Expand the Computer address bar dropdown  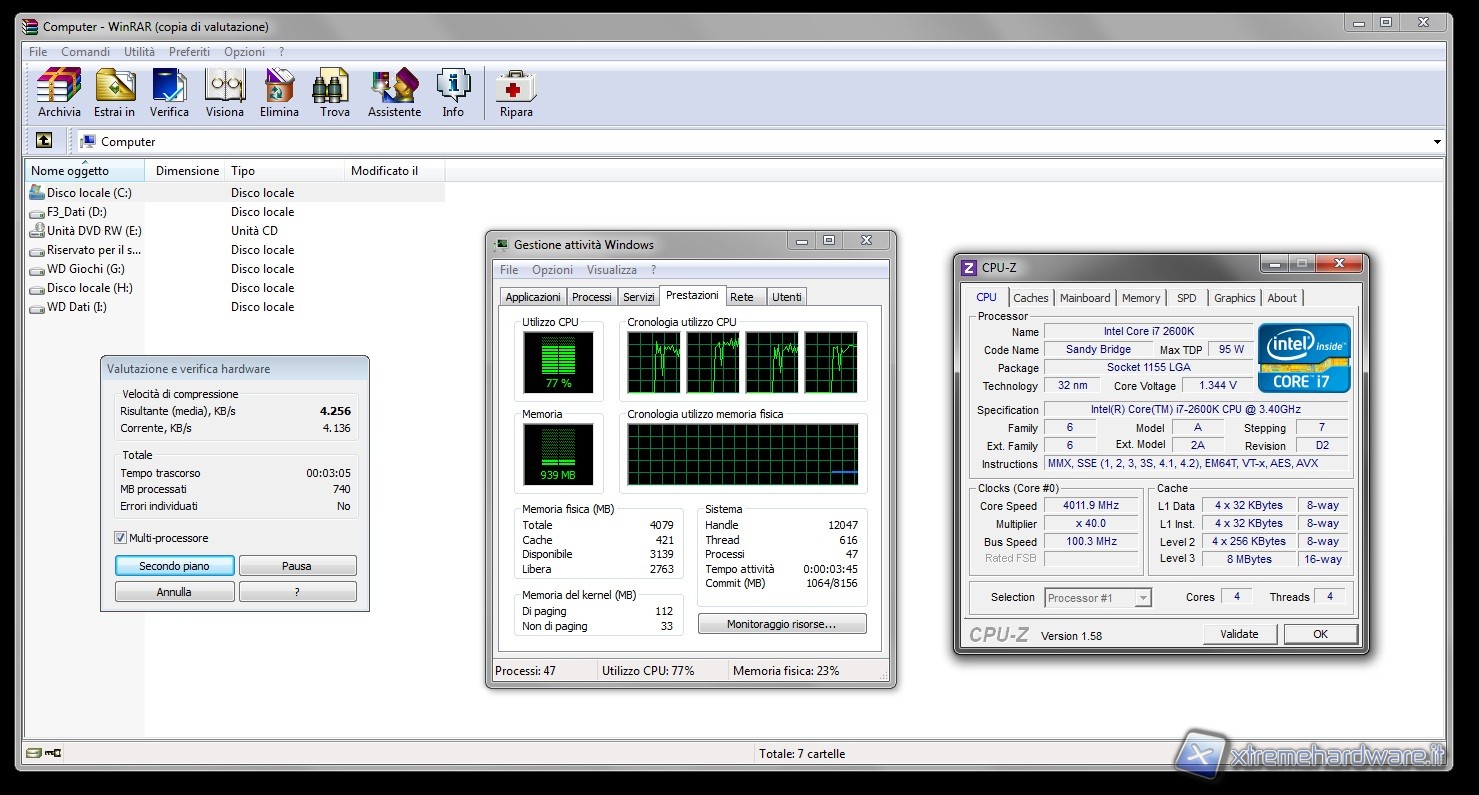[1437, 142]
